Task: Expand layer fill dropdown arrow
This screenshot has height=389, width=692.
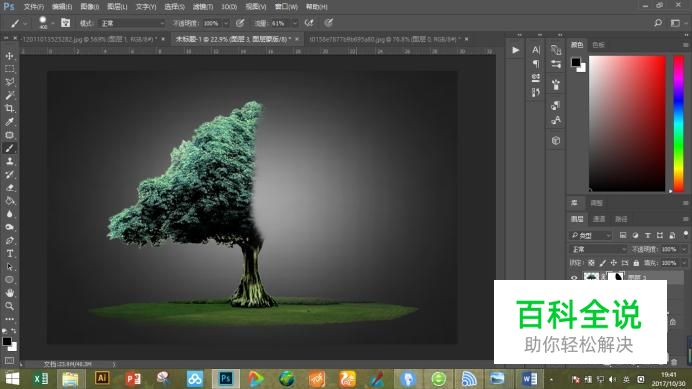Action: 684,263
